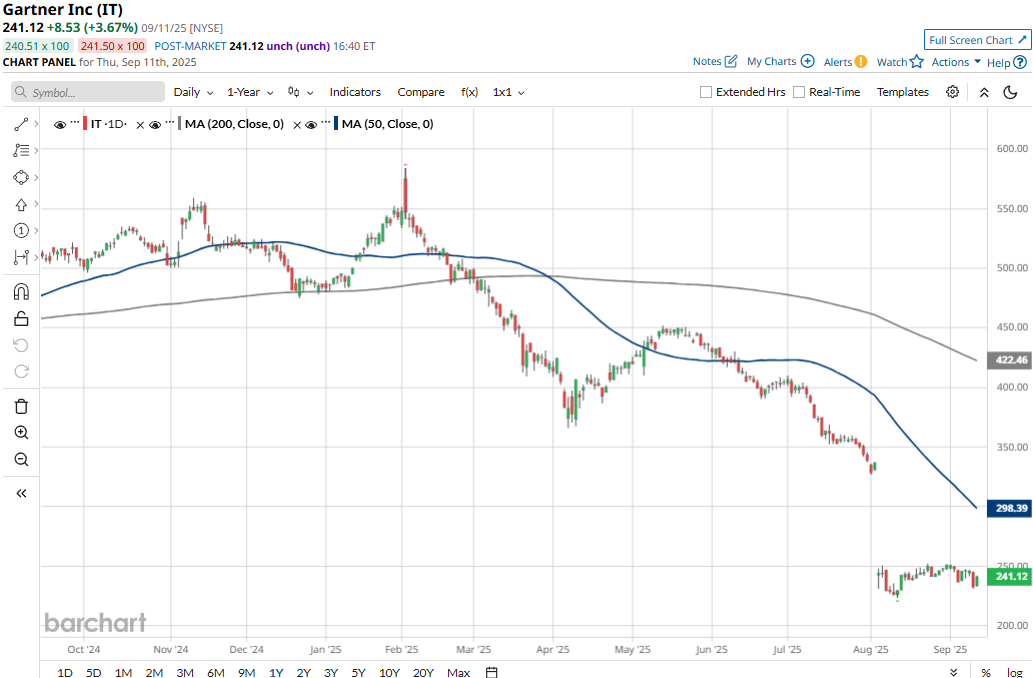Image resolution: width=1033 pixels, height=678 pixels.
Task: Select the 5Y time range
Action: pos(358,672)
